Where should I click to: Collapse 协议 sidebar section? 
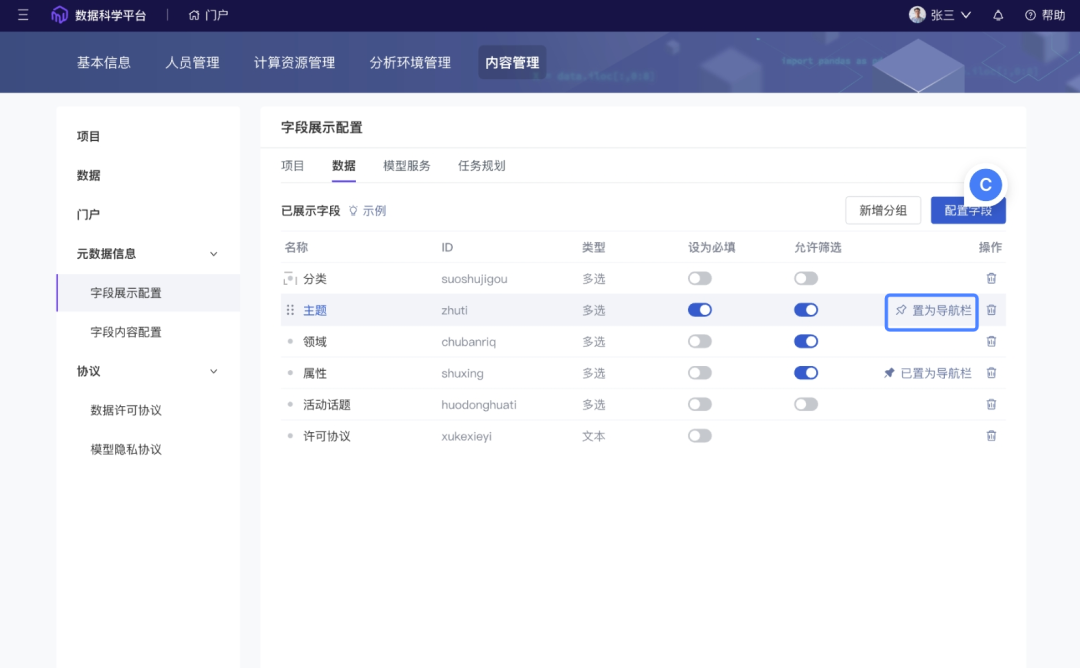(214, 371)
